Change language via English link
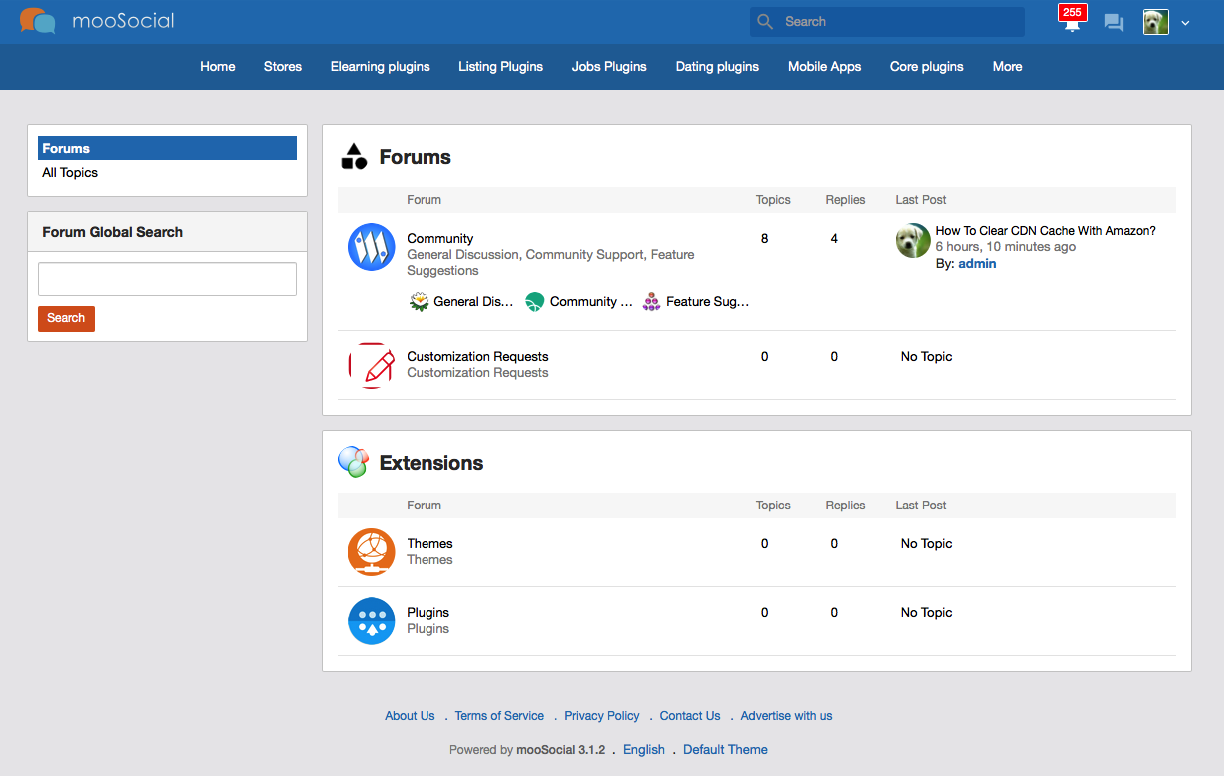 click(x=644, y=750)
